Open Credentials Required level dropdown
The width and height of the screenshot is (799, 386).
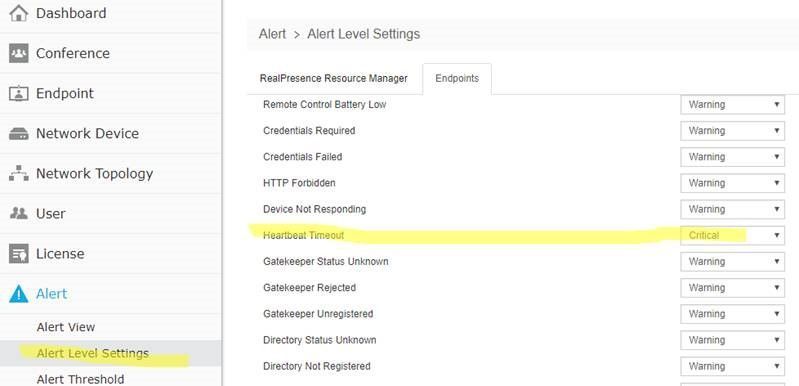tap(732, 131)
